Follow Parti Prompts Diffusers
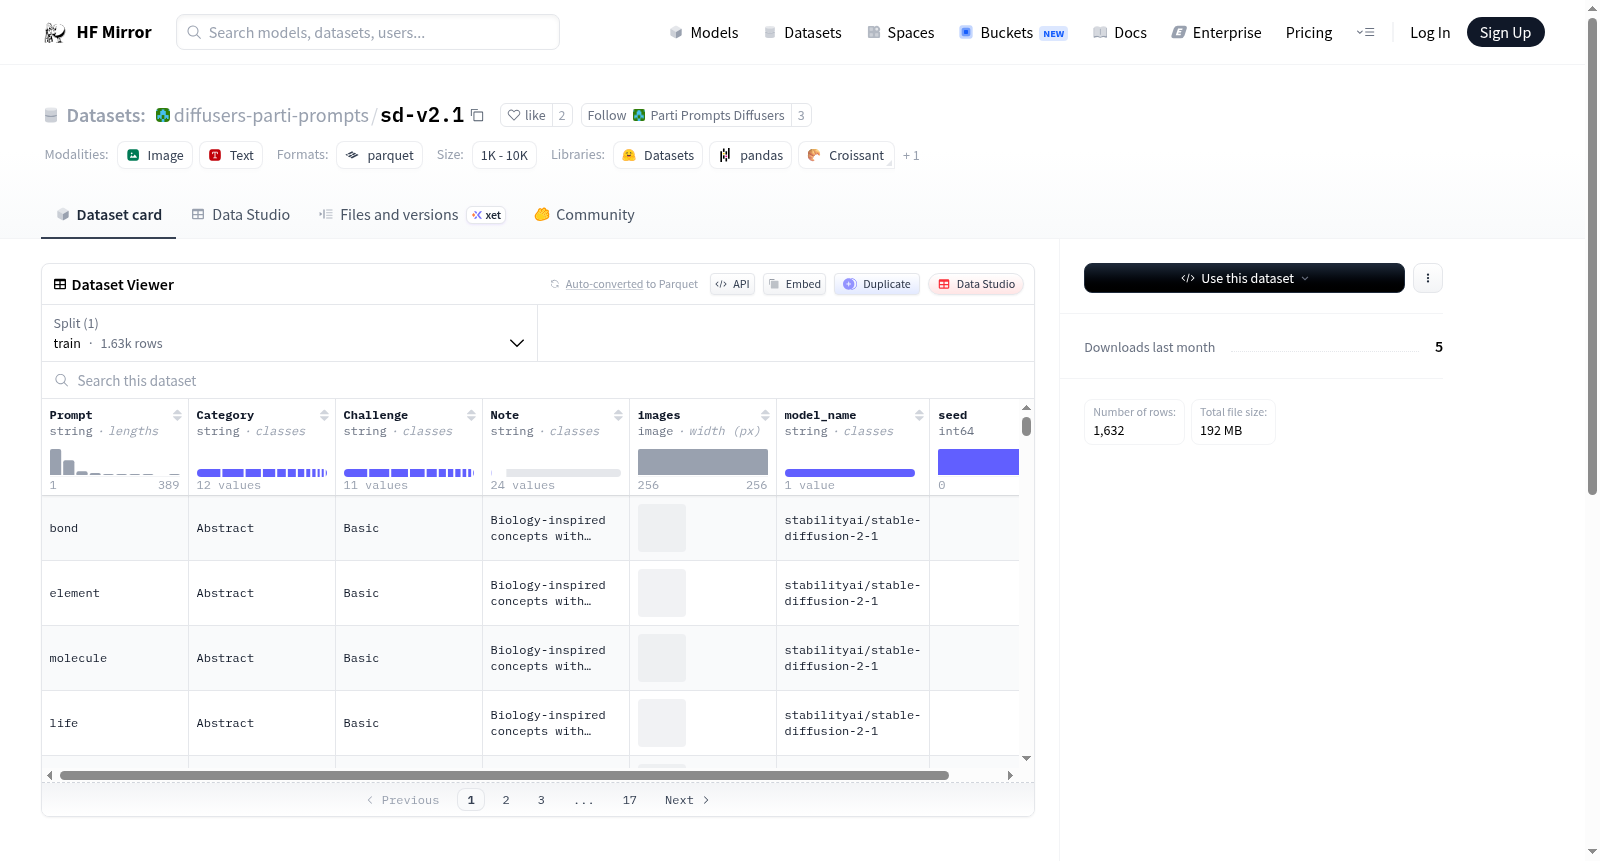The width and height of the screenshot is (1600, 861). (x=686, y=116)
